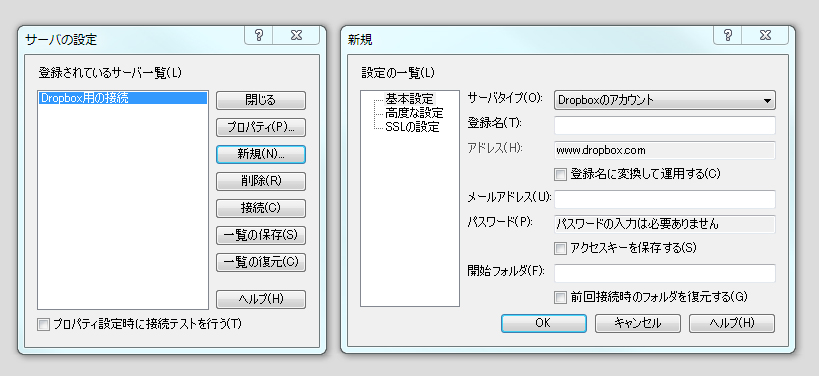
Task: Click help question mark in 新規 window
Action: click(x=728, y=35)
